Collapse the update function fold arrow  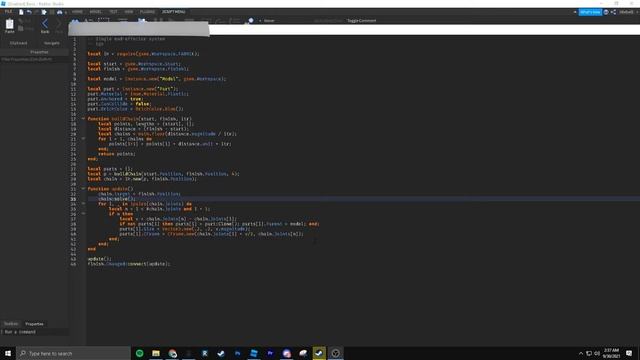(x=83, y=189)
